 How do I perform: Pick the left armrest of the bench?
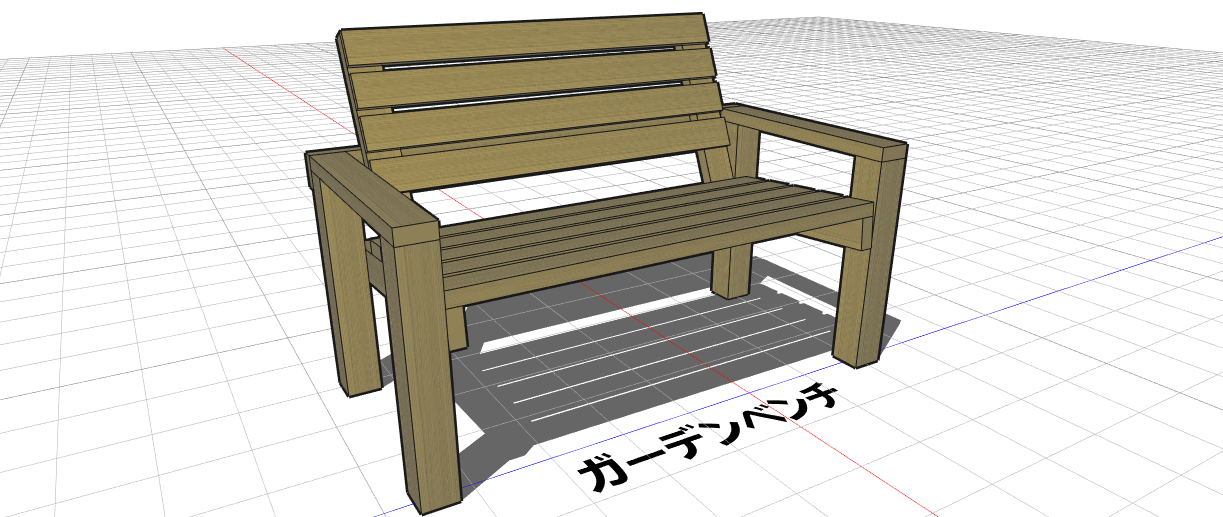(372, 197)
